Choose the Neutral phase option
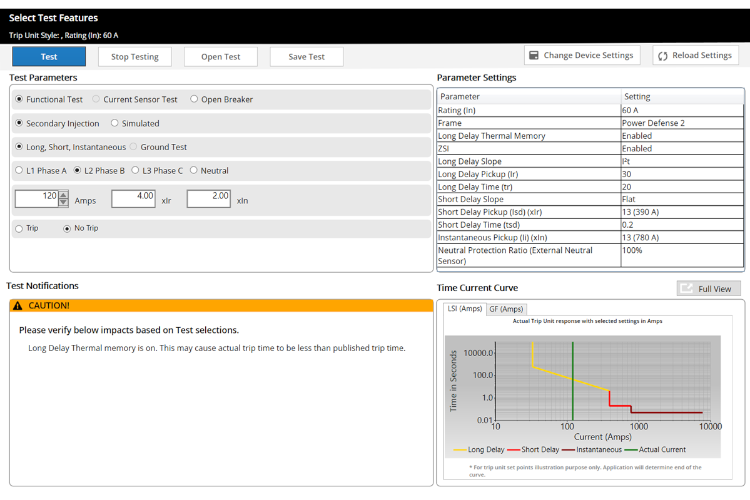This screenshot has height=500, width=750. pyautogui.click(x=193, y=171)
